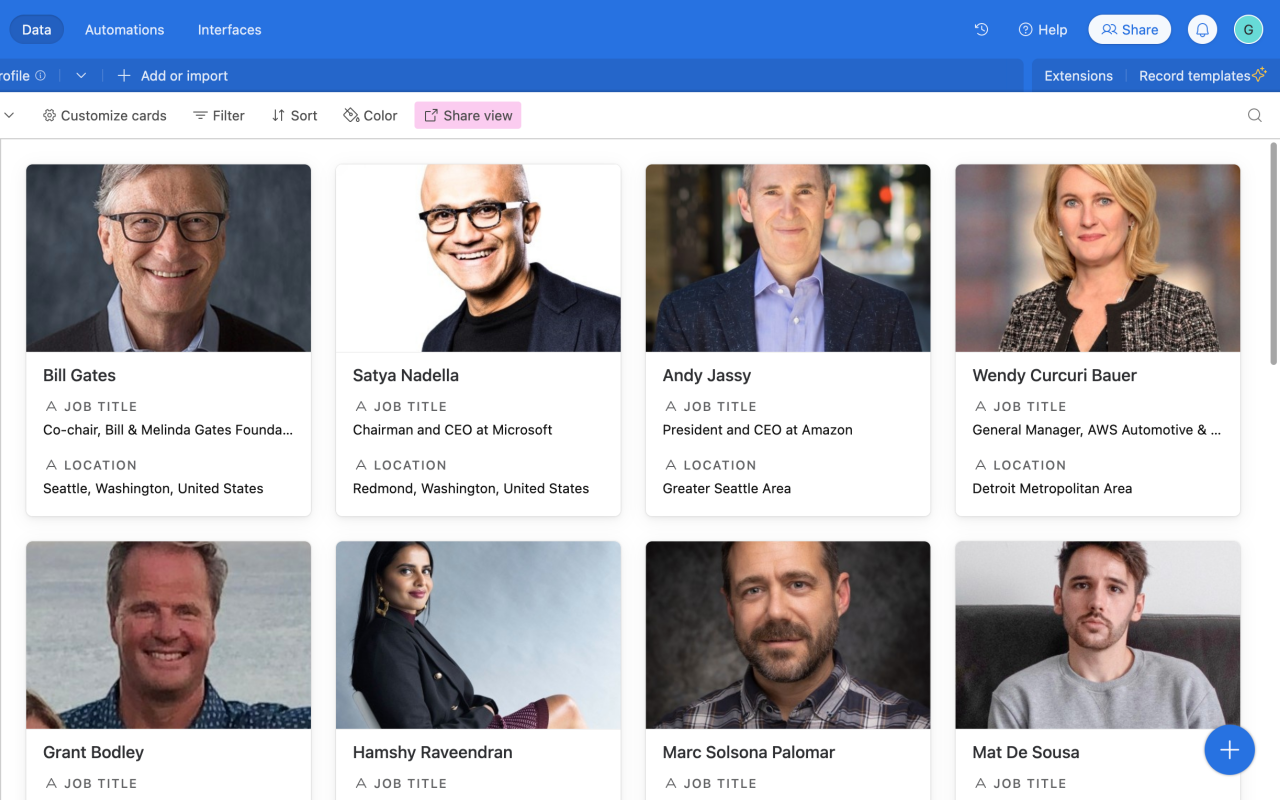The image size is (1280, 800).
Task: Click Greater Seattle Area location
Action: [727, 489]
